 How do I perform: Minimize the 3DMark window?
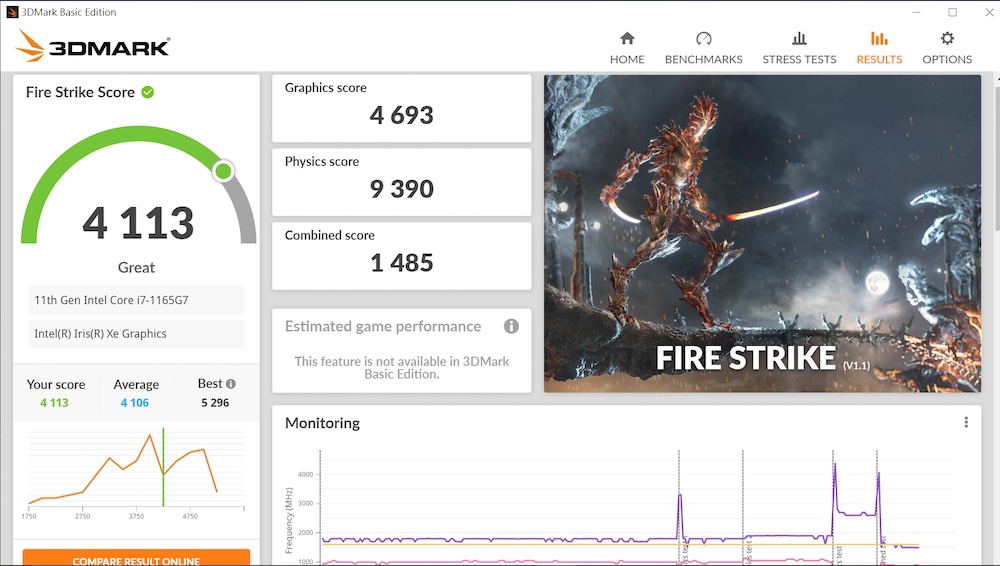click(916, 12)
